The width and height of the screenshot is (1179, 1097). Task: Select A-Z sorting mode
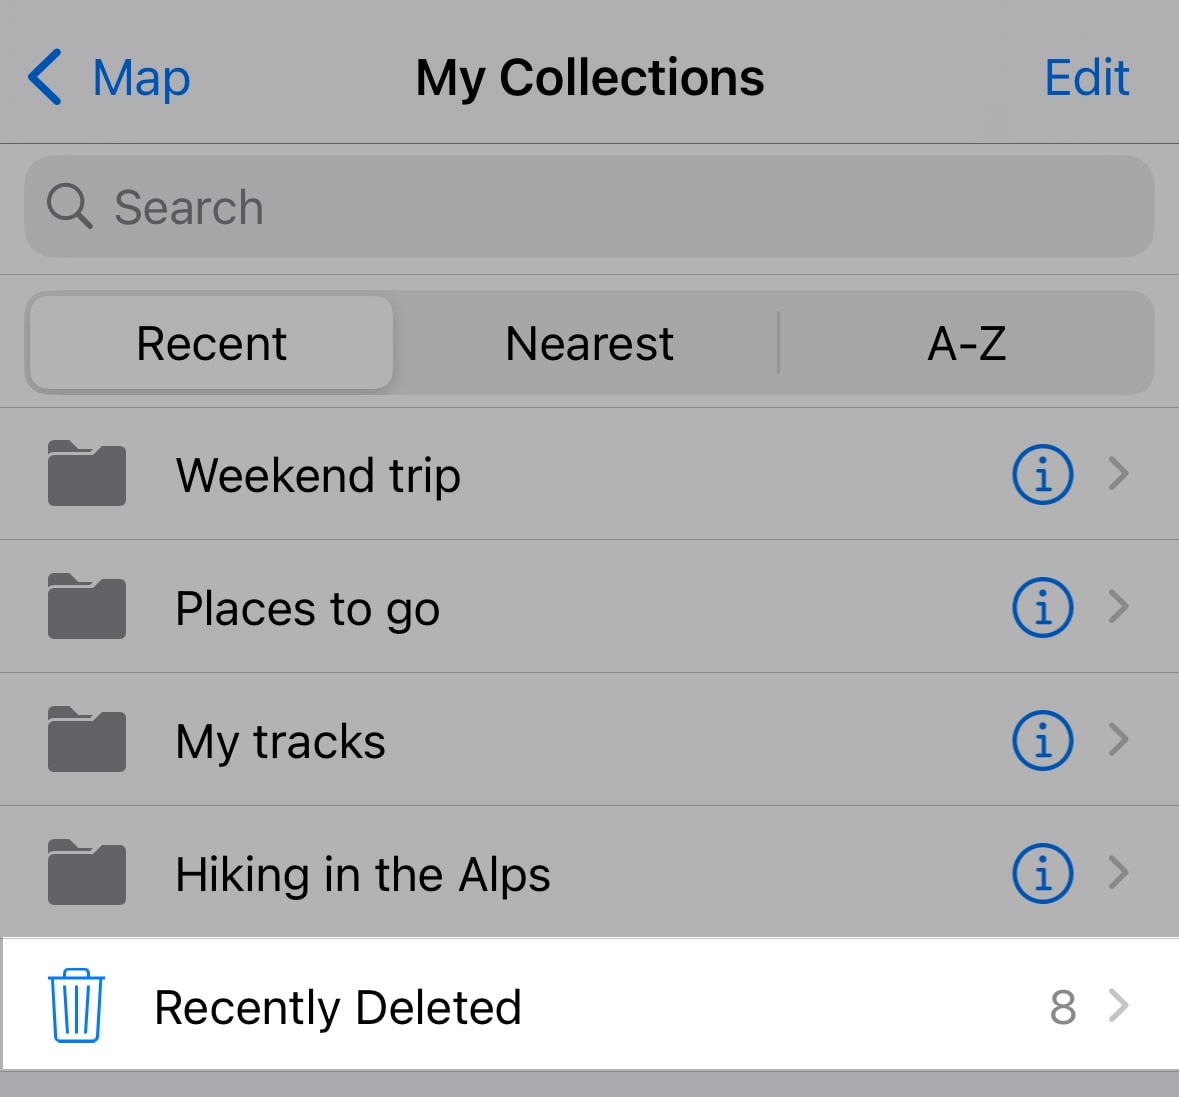pyautogui.click(x=965, y=343)
